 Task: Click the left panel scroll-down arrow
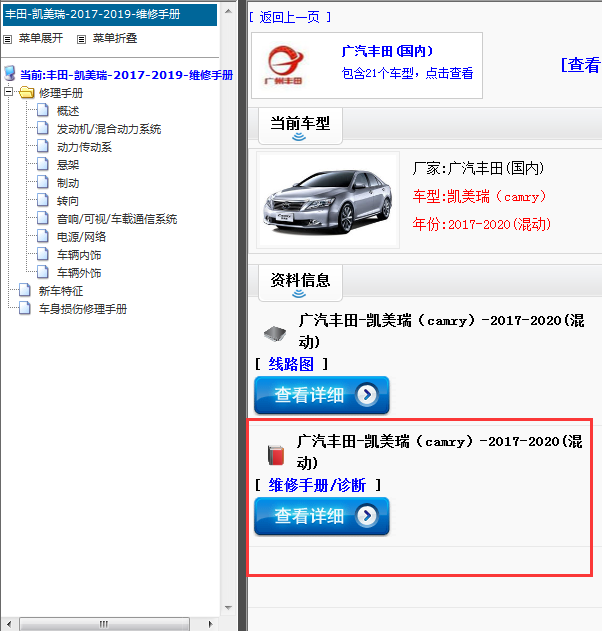point(228,607)
